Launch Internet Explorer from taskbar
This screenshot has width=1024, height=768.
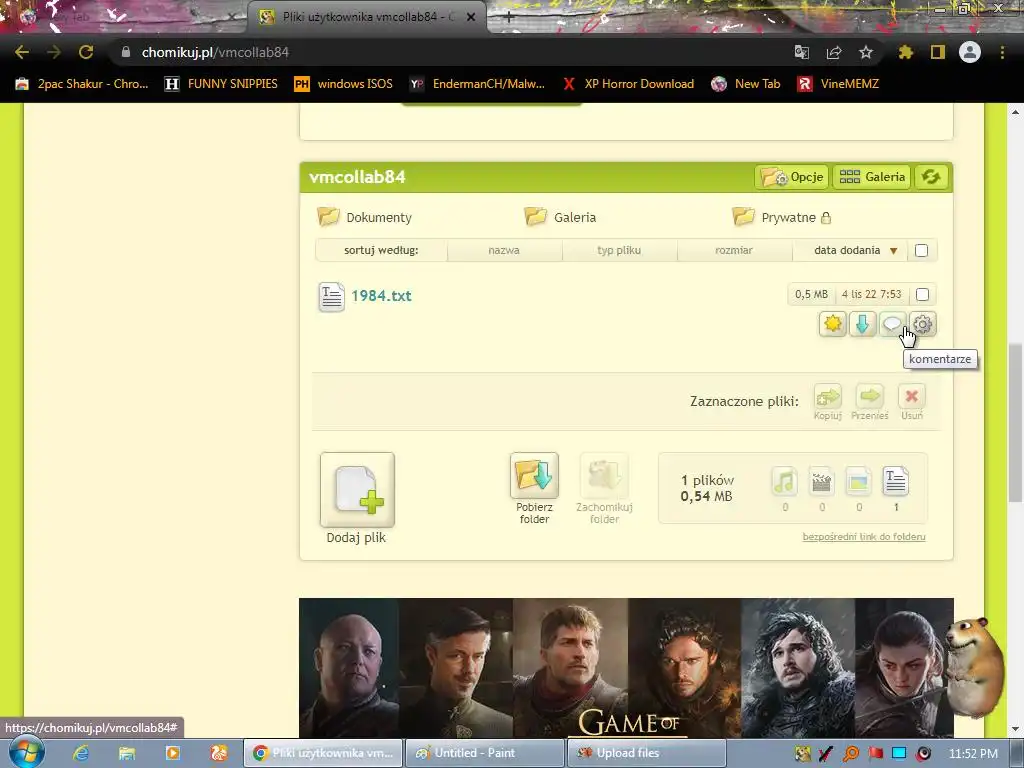pos(81,753)
